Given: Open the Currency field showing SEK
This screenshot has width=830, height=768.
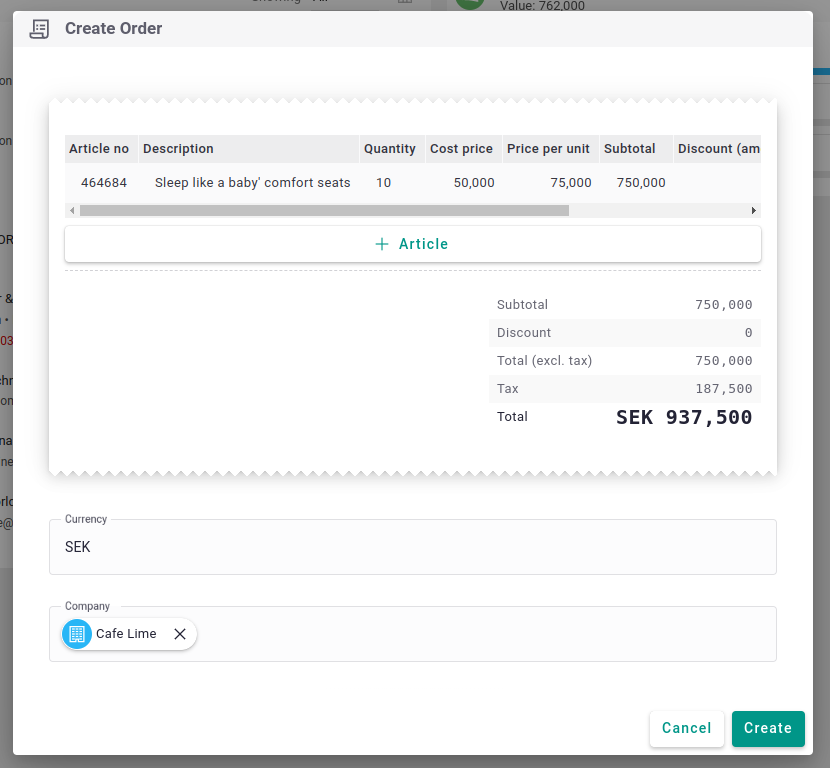Looking at the screenshot, I should coord(412,547).
